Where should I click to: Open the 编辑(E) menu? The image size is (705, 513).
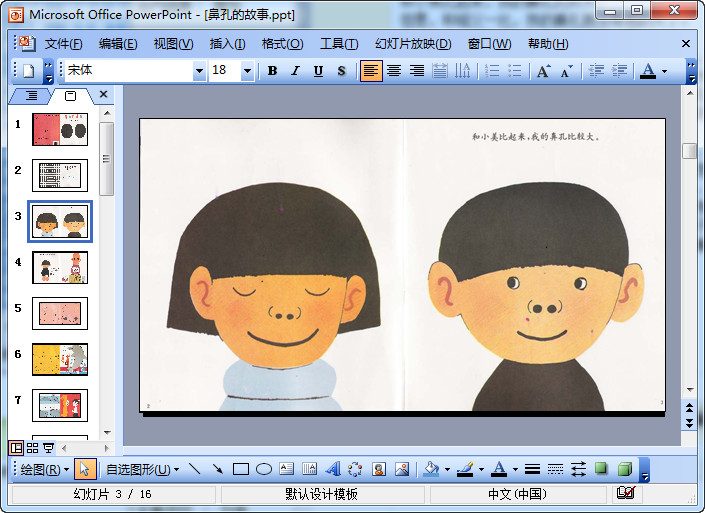118,44
